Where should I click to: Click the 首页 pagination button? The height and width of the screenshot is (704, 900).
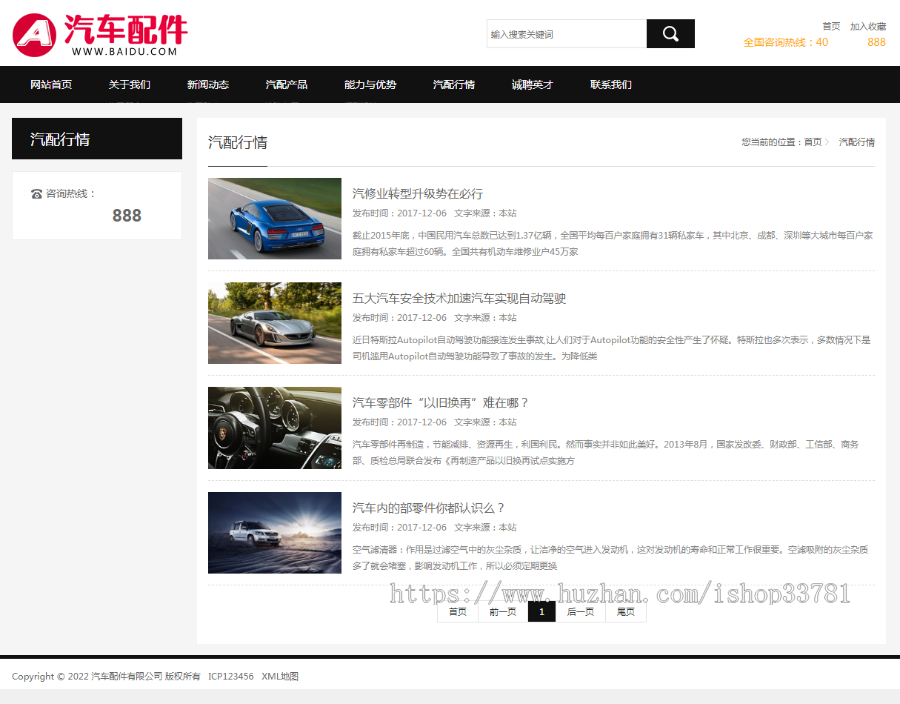coord(457,612)
